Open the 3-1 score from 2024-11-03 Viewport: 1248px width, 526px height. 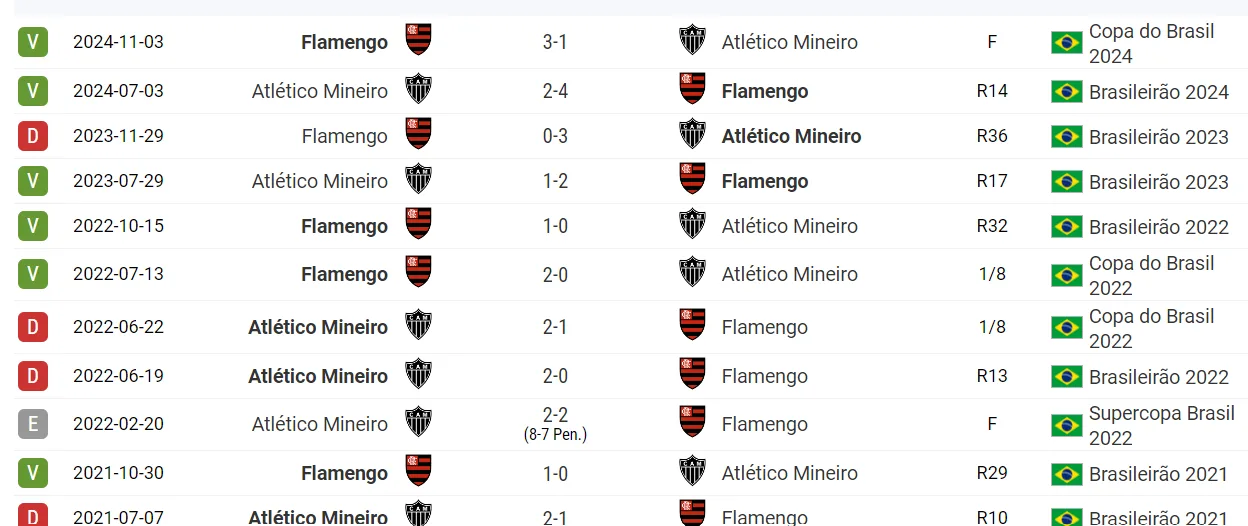(x=555, y=42)
